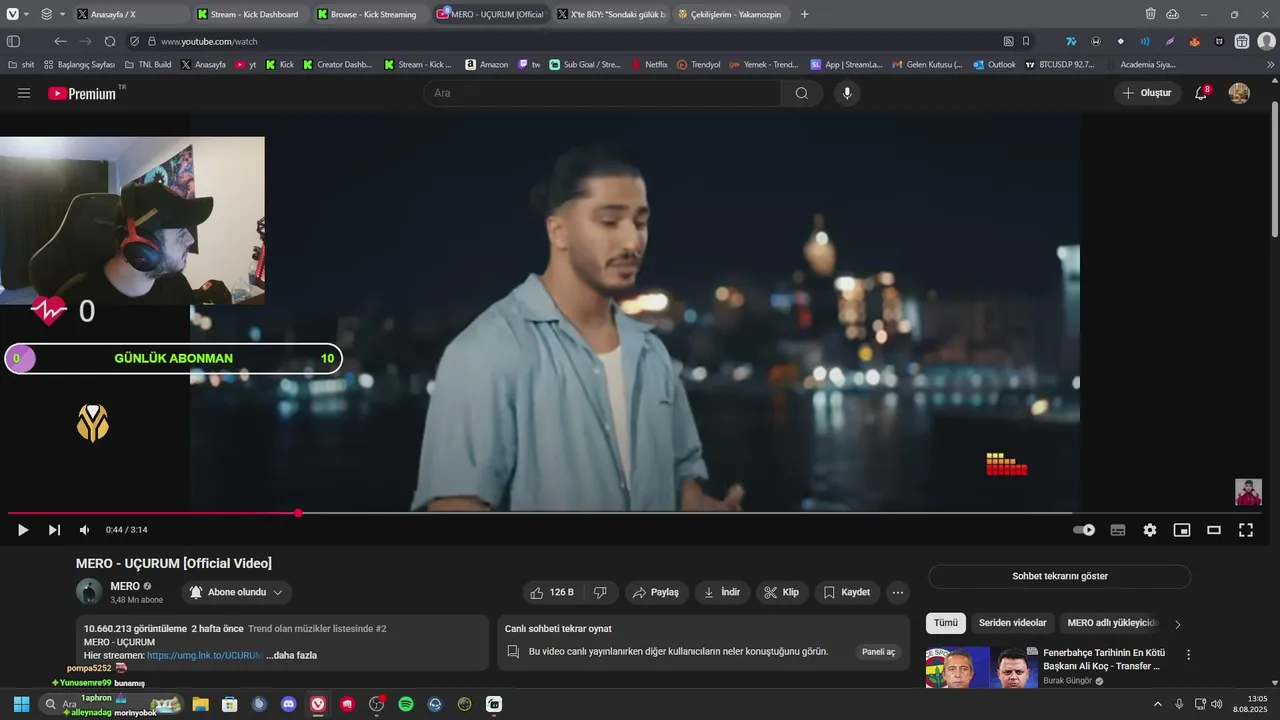Toggle the Vivaldi side panel
Screen dimensions: 1280x720
coord(13,41)
